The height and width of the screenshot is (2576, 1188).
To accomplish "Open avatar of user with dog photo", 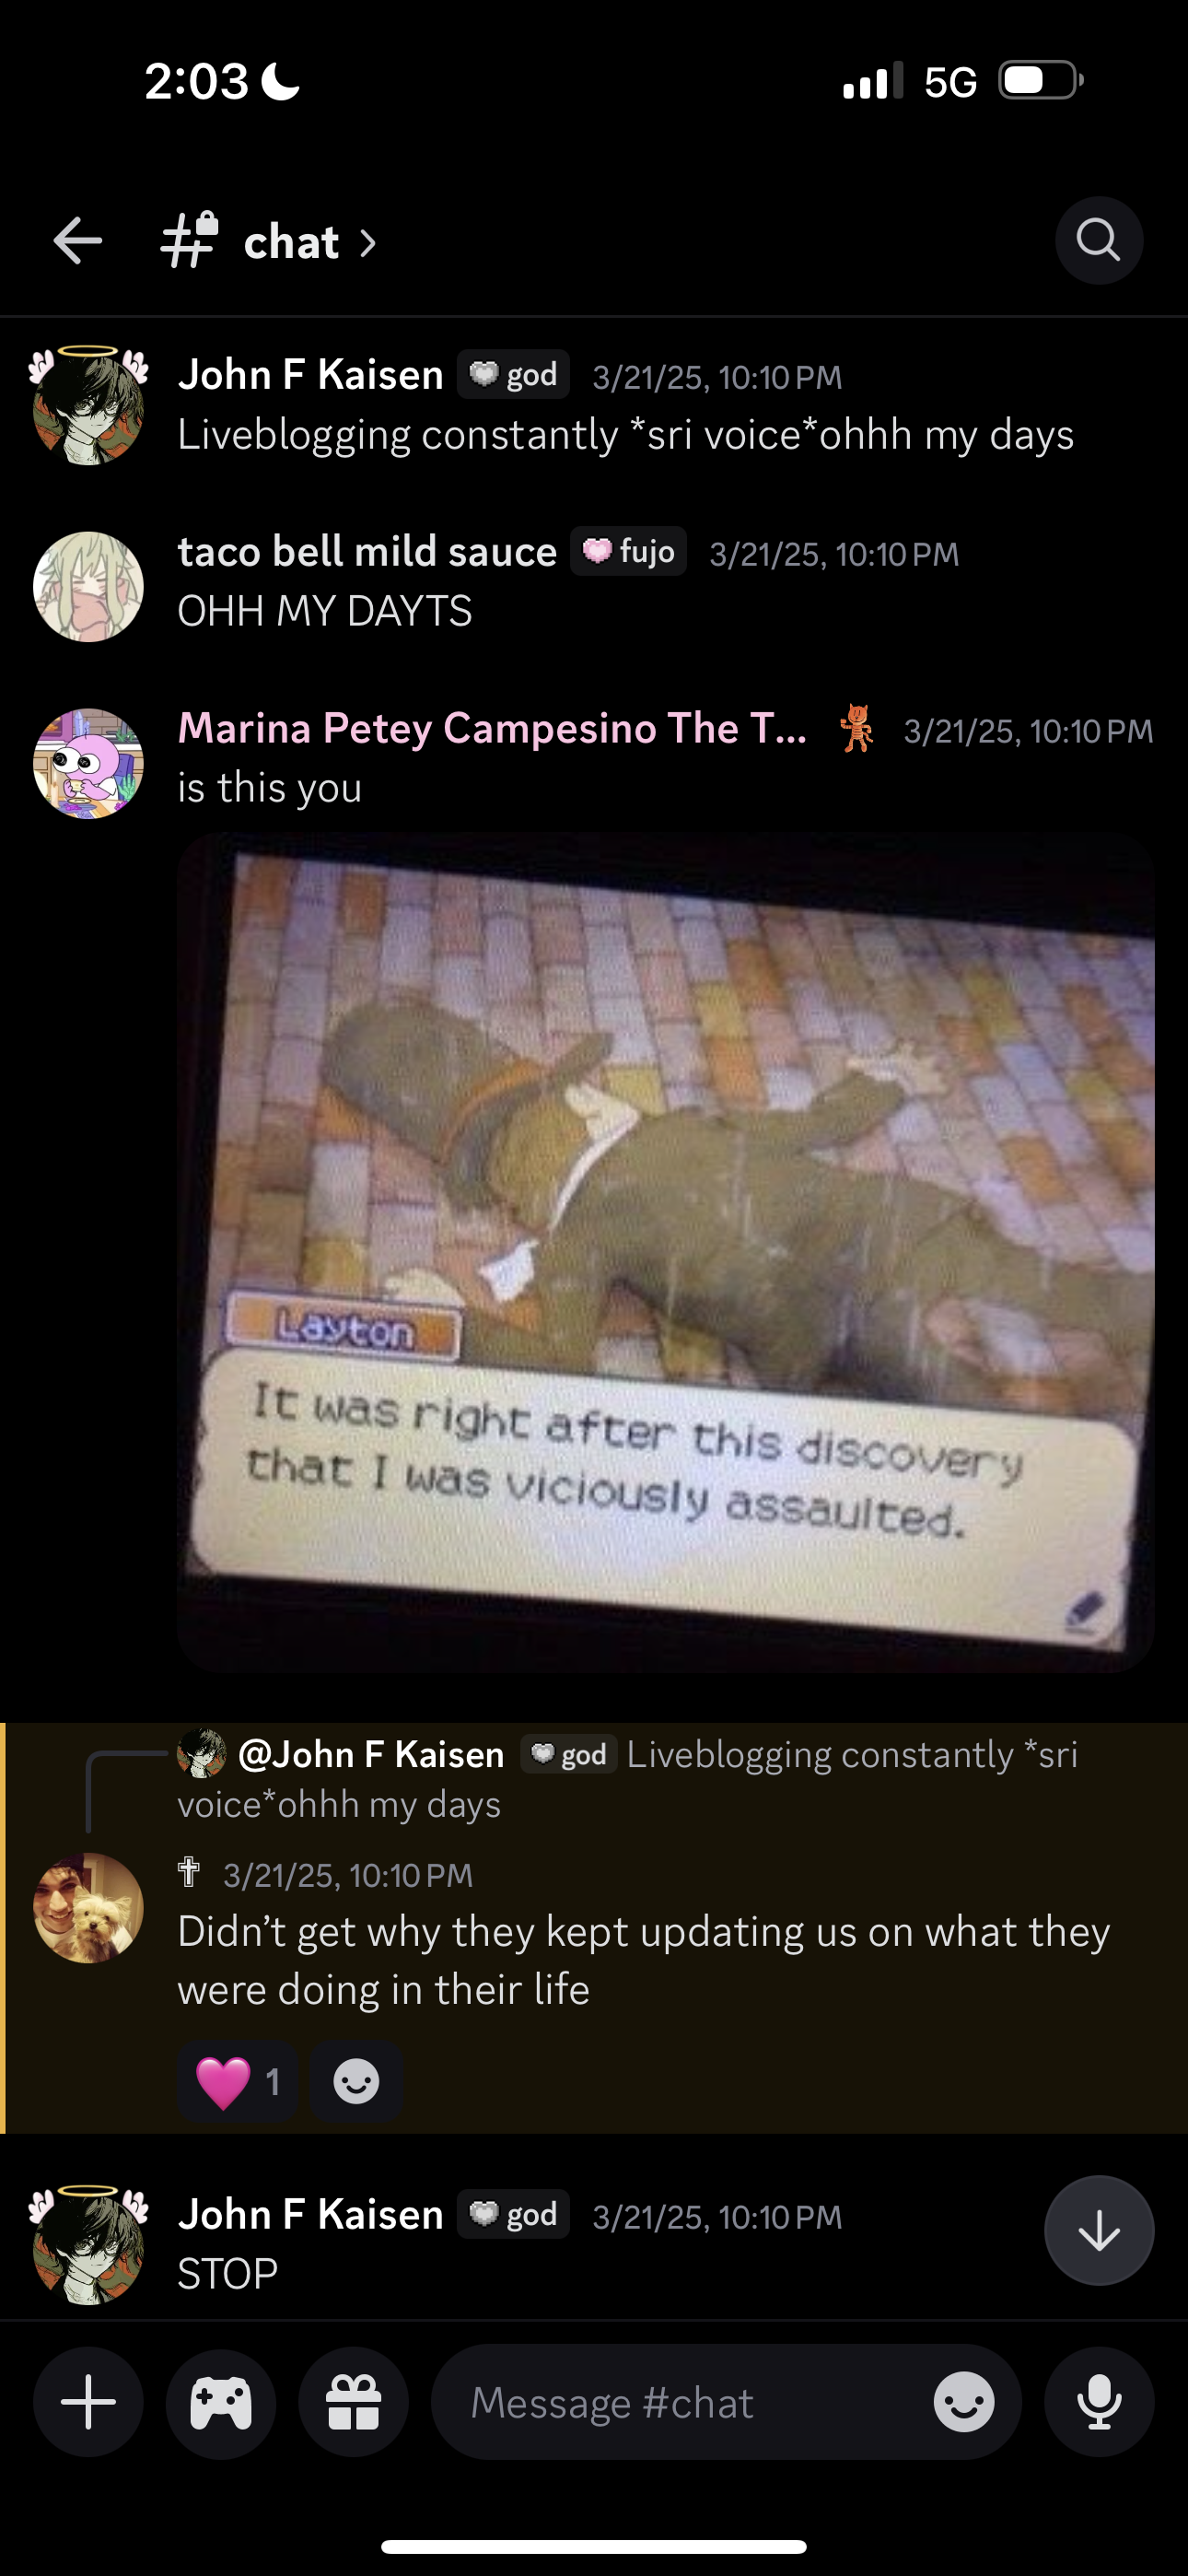I will pyautogui.click(x=88, y=1908).
